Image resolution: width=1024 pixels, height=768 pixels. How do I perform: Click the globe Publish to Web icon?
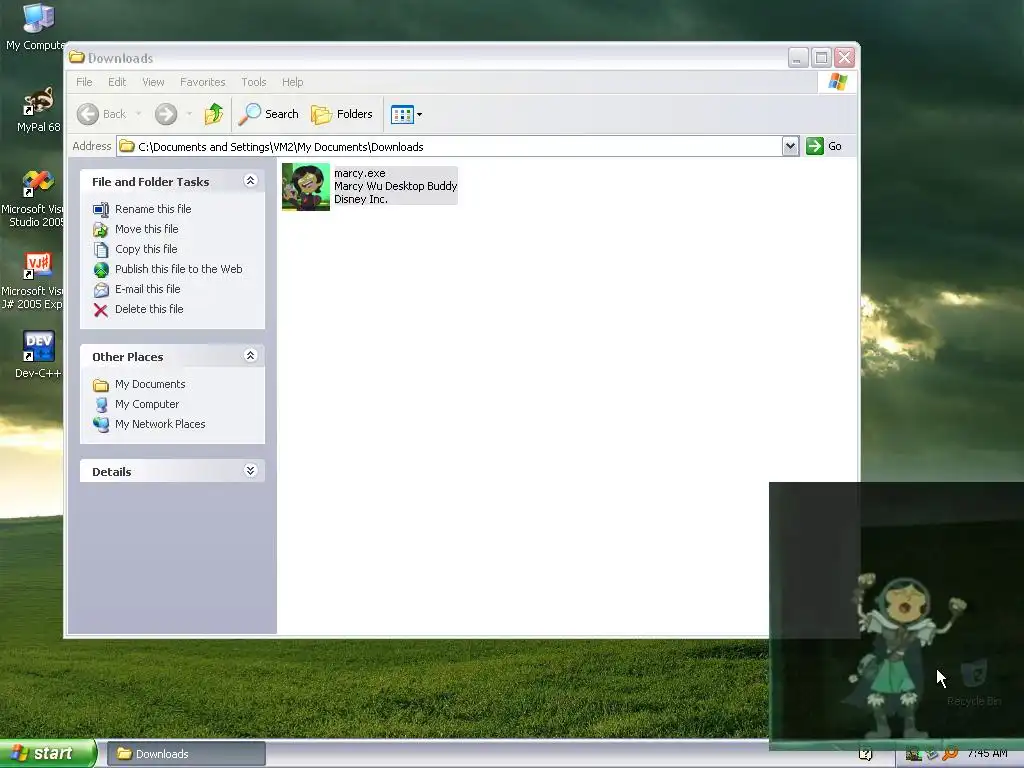coord(101,270)
